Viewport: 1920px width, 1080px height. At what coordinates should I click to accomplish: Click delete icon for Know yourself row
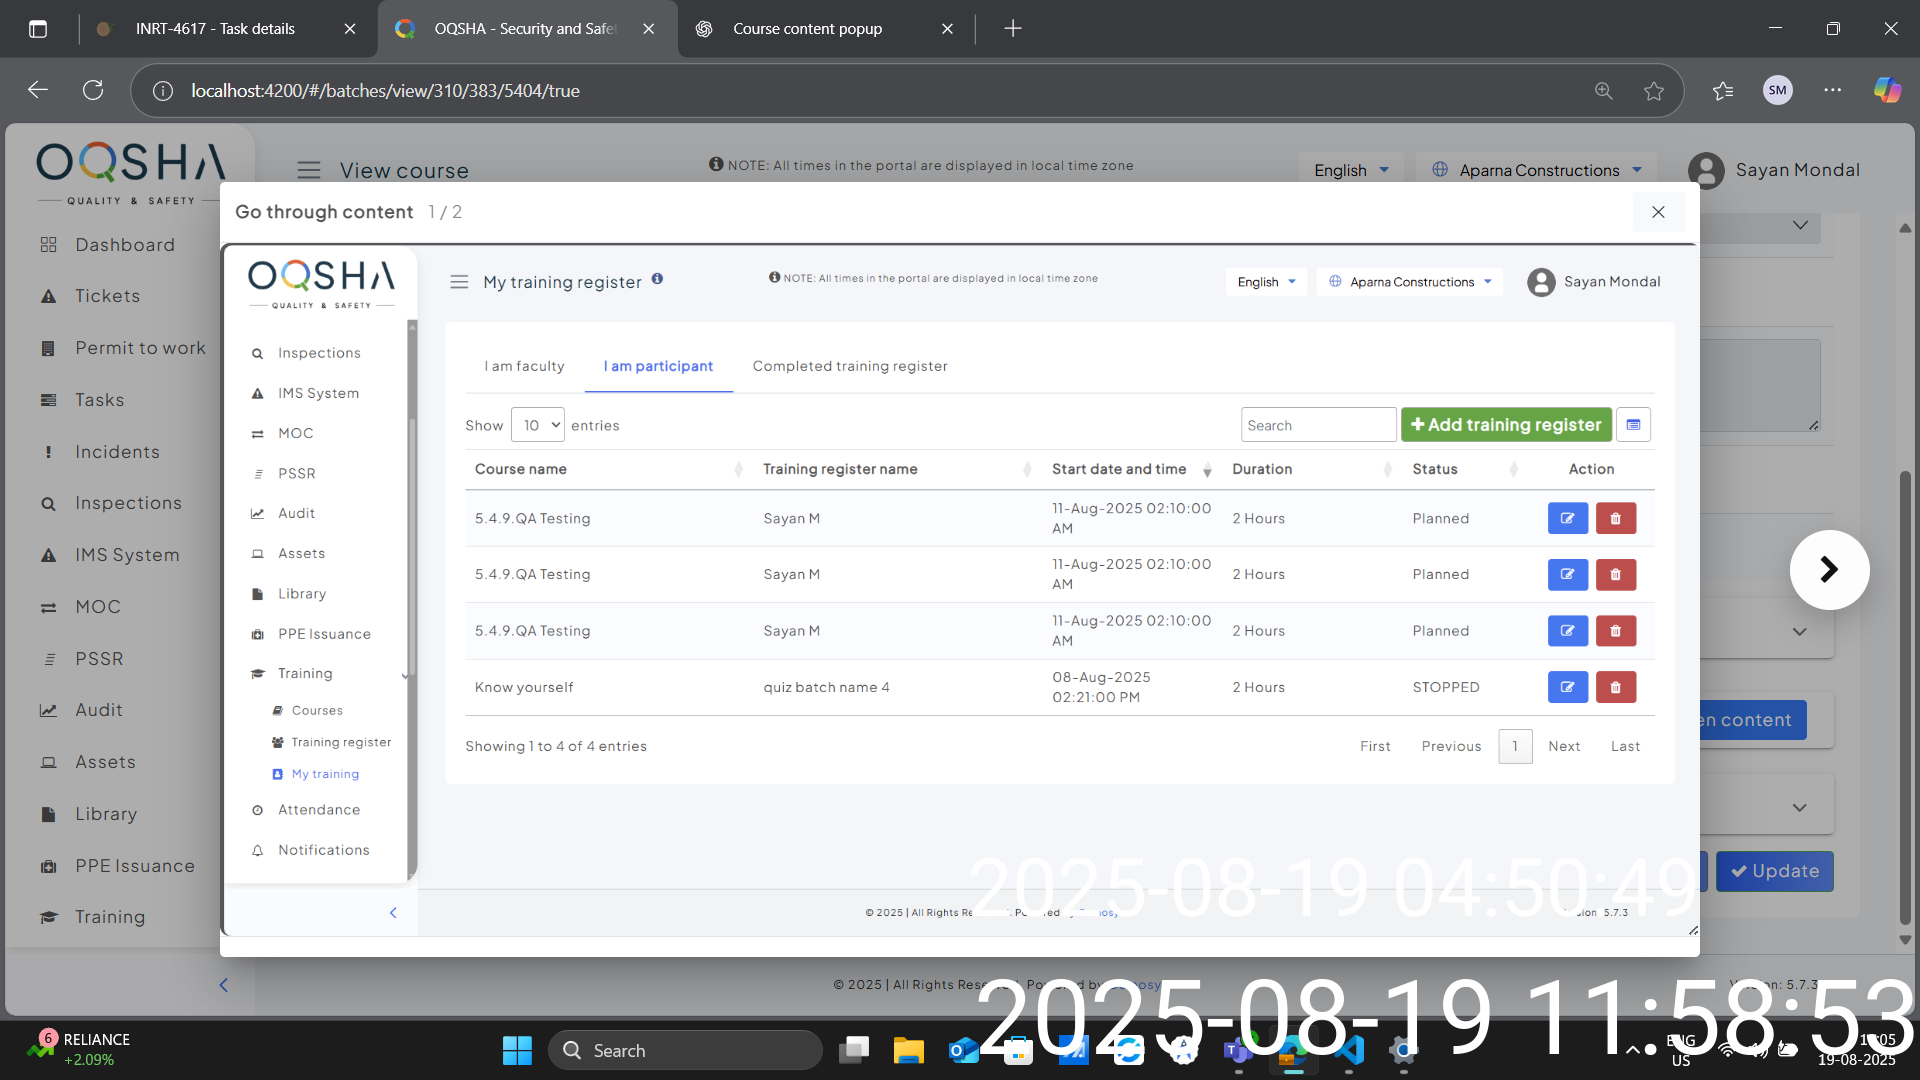[1615, 687]
